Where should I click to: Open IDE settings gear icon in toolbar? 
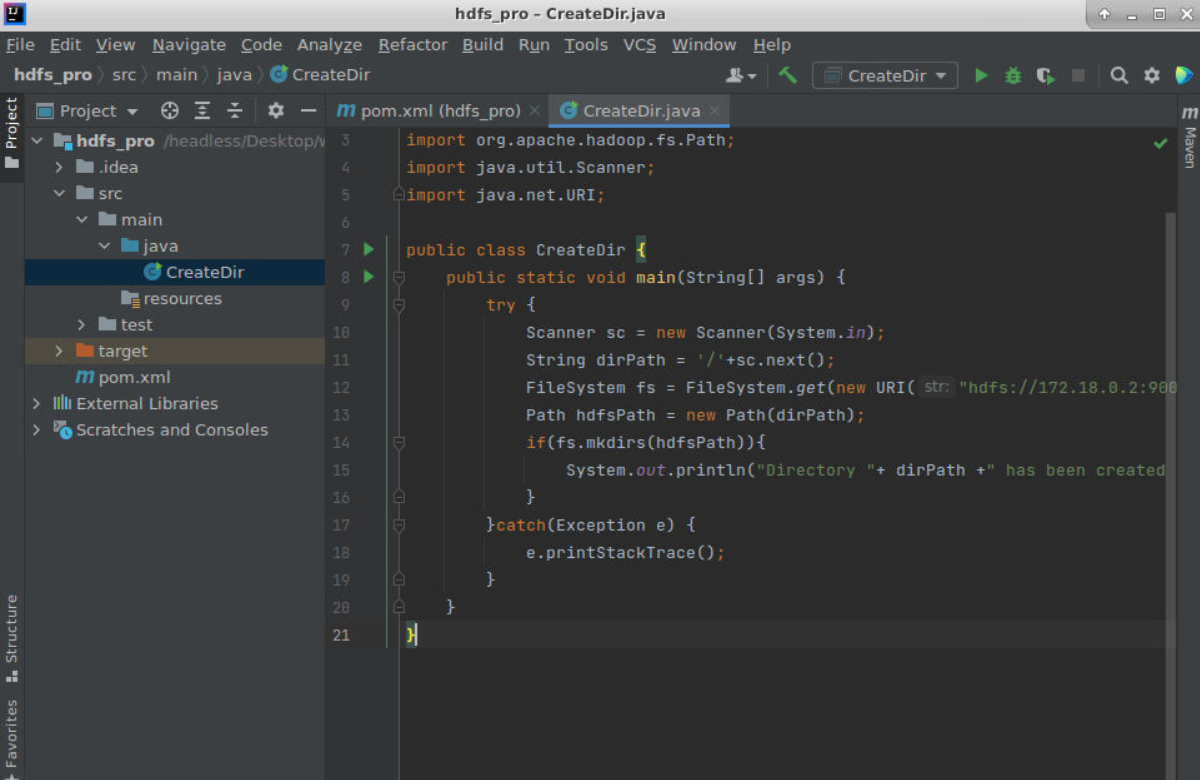coord(1152,76)
